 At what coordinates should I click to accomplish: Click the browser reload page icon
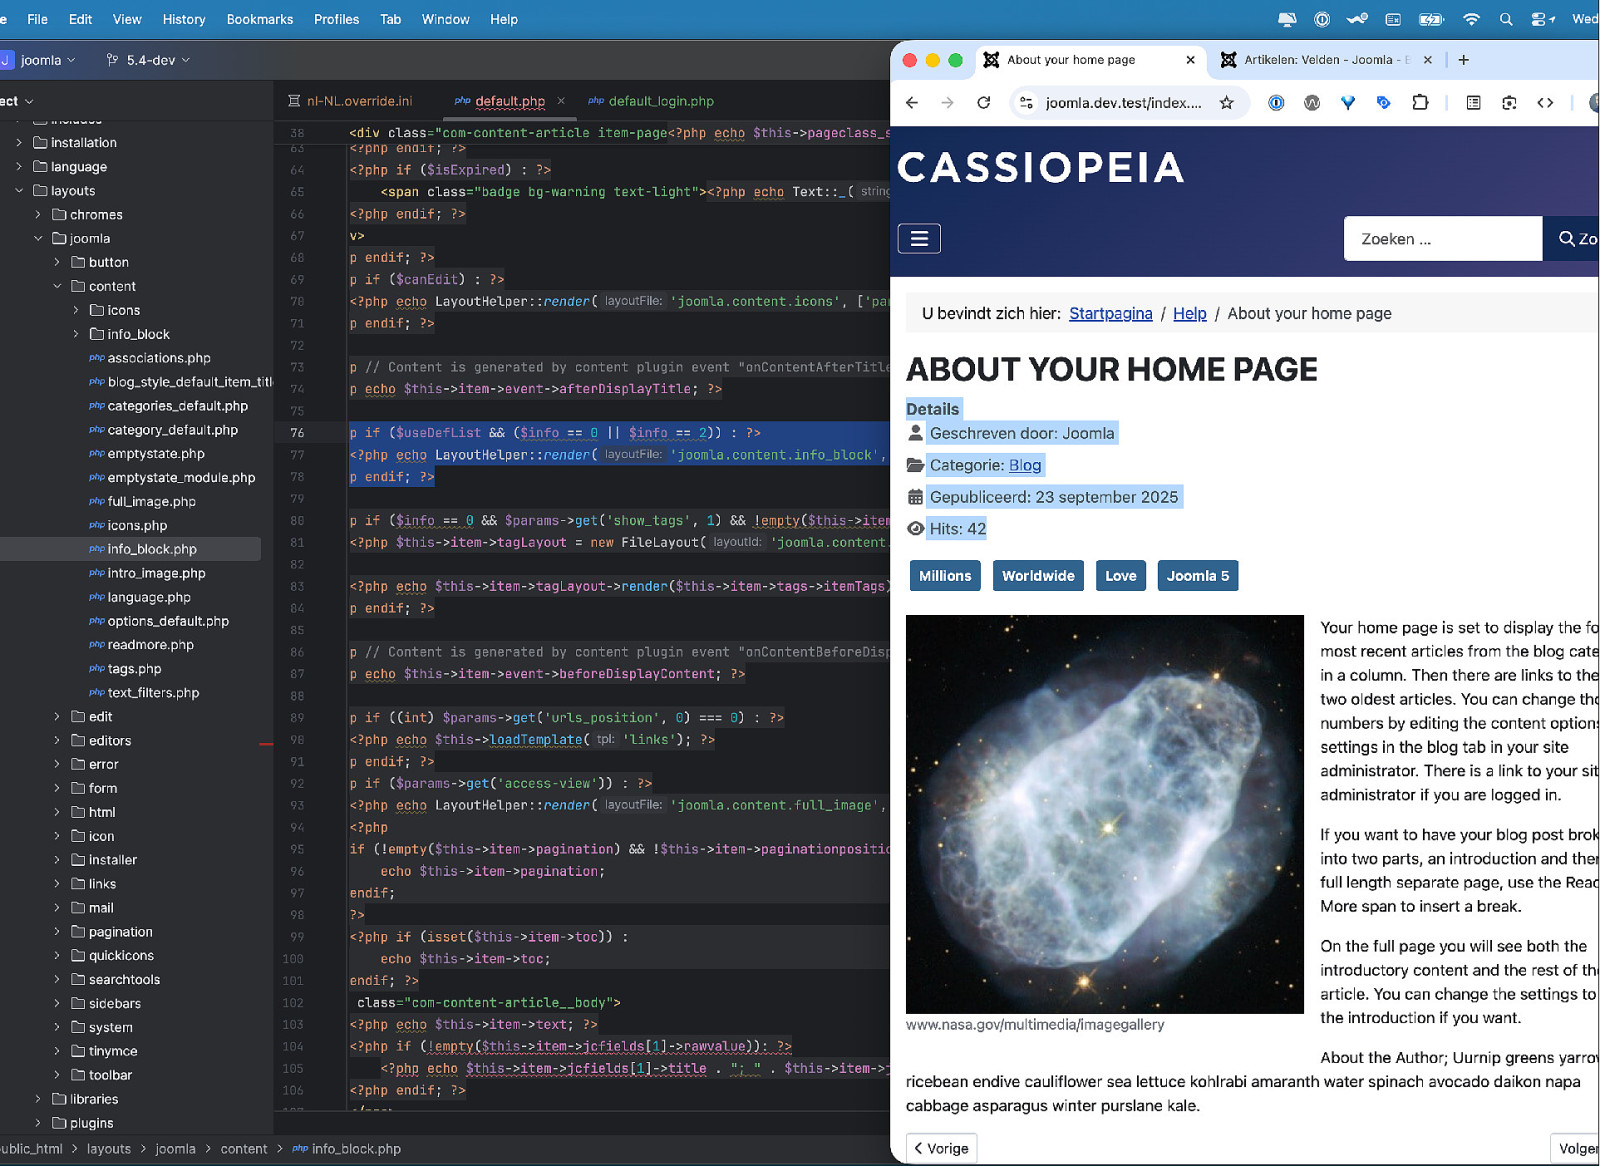coord(984,102)
